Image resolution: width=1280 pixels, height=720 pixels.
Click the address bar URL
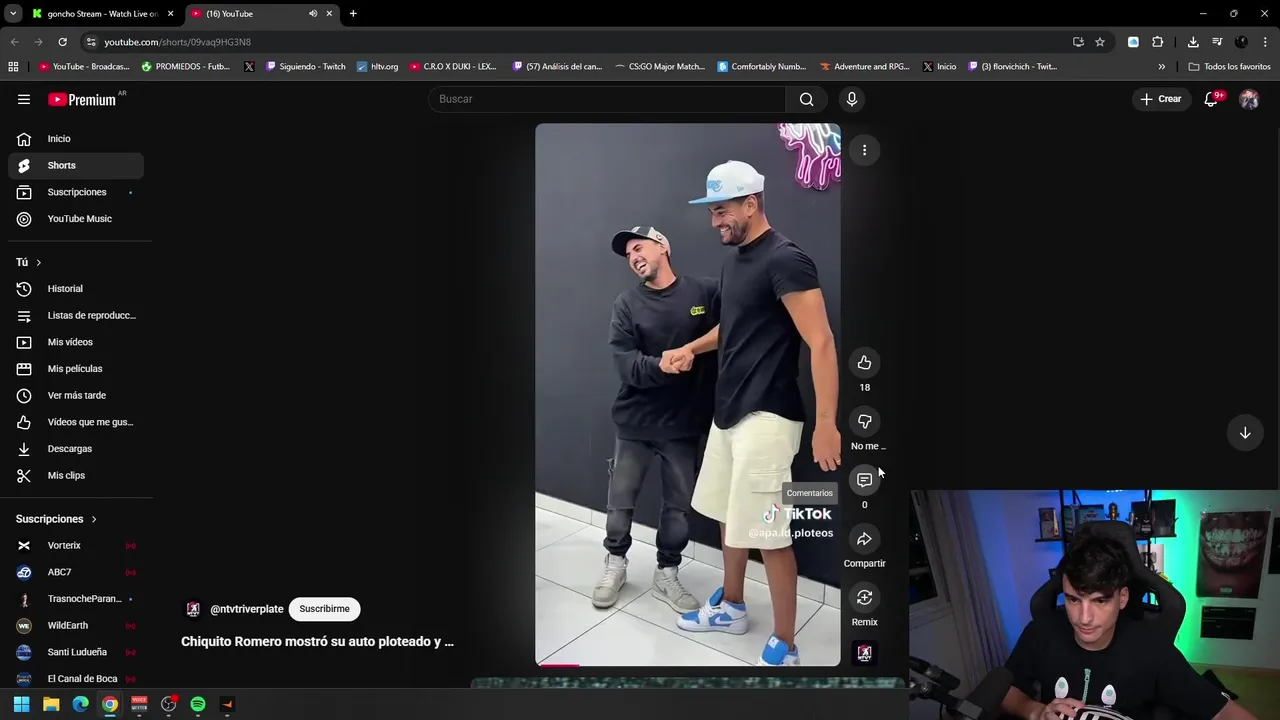click(177, 42)
